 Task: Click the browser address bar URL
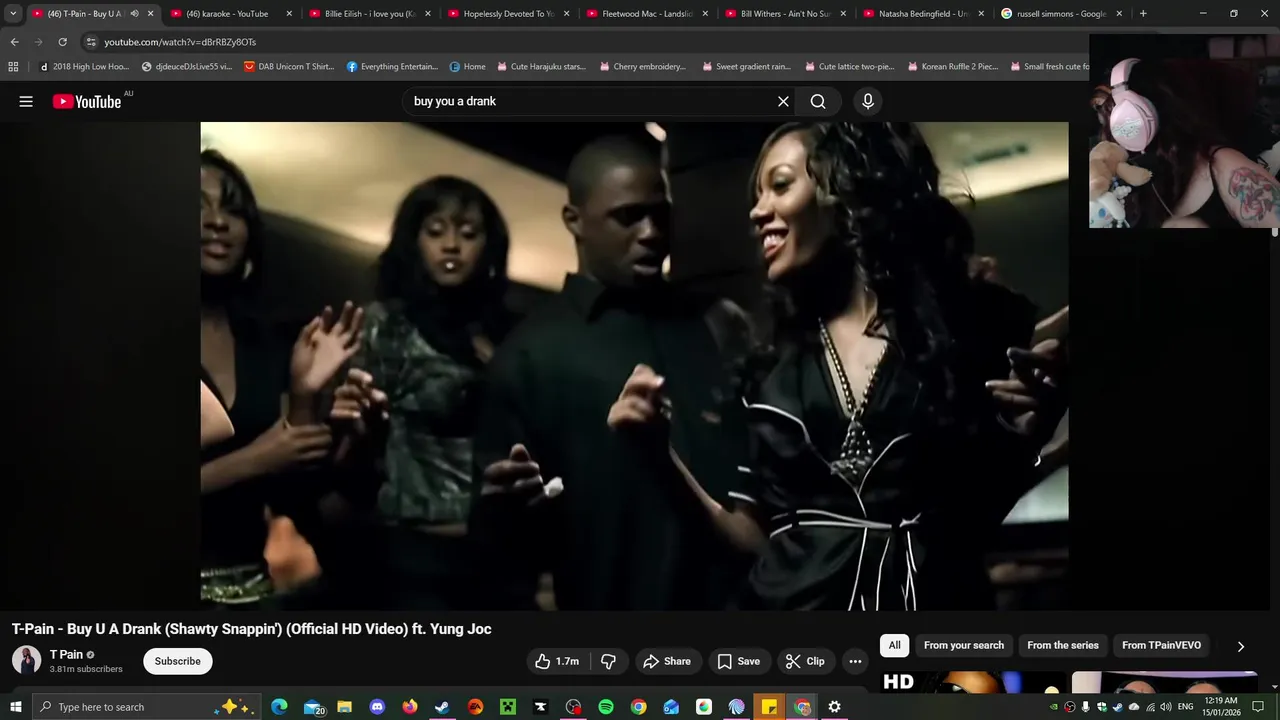point(180,42)
